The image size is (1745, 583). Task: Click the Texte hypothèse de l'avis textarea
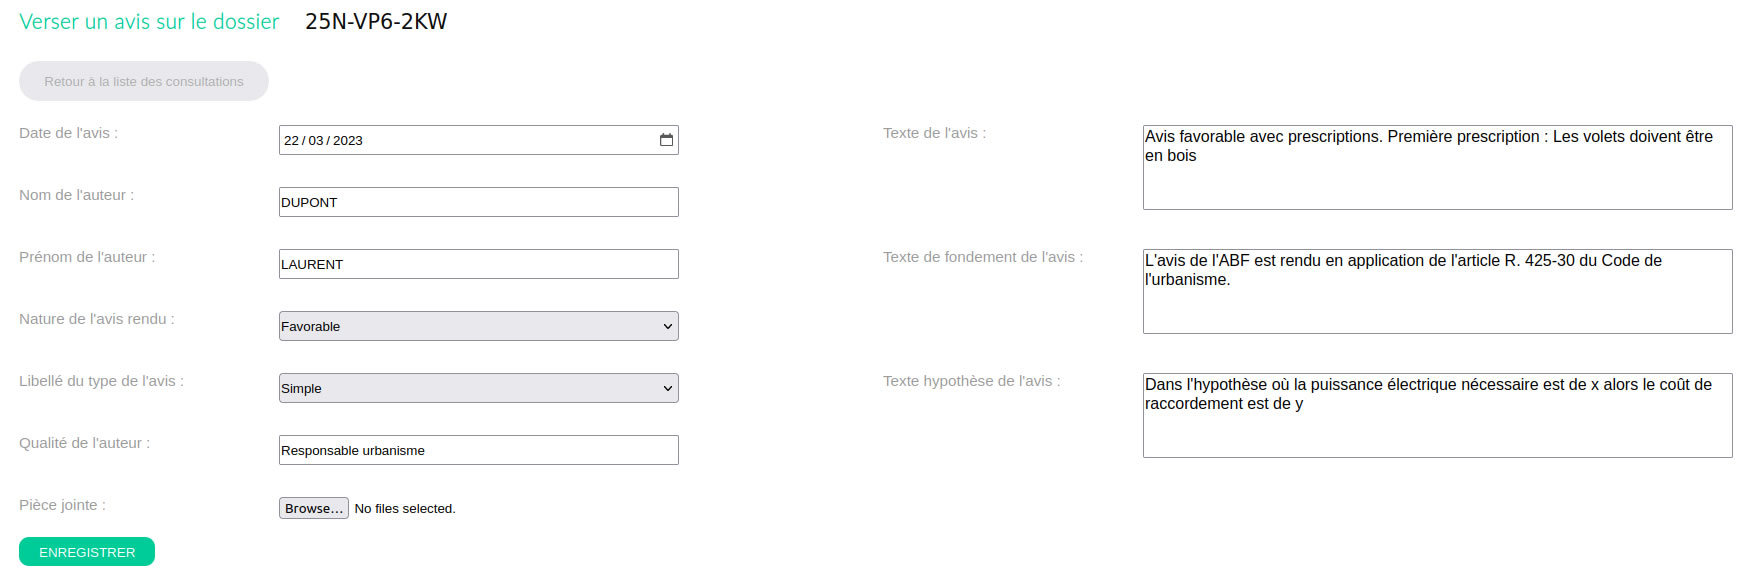pos(1437,415)
